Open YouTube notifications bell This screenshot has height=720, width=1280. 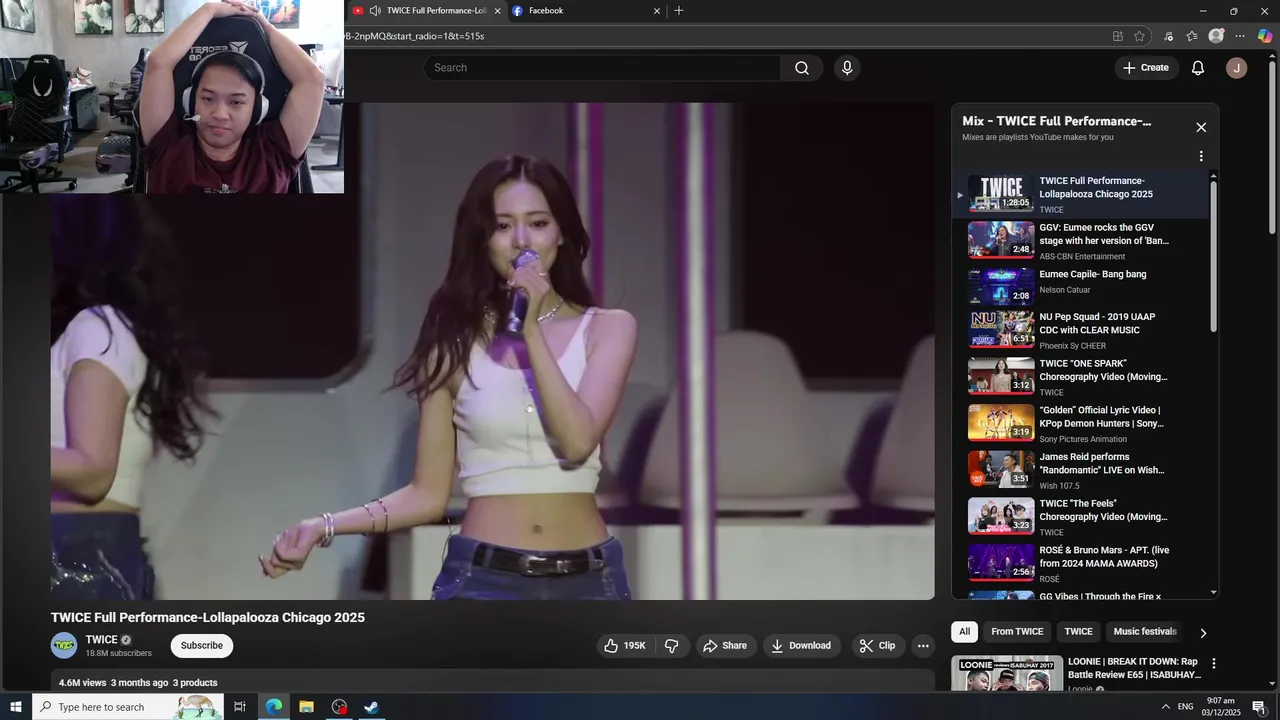click(x=1197, y=68)
